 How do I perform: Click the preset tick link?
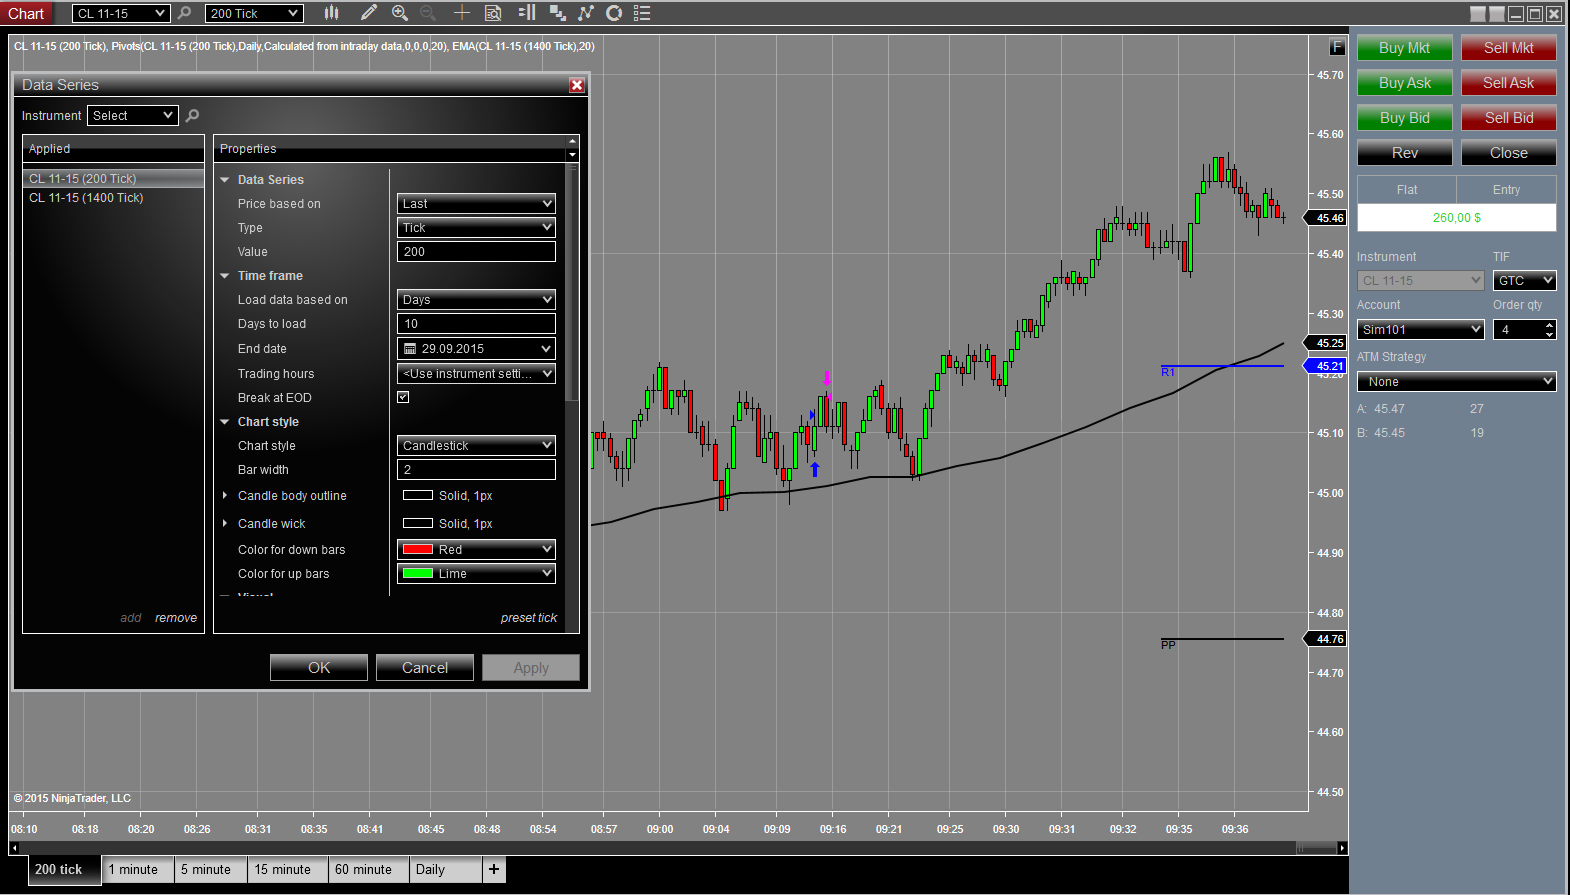point(529,618)
